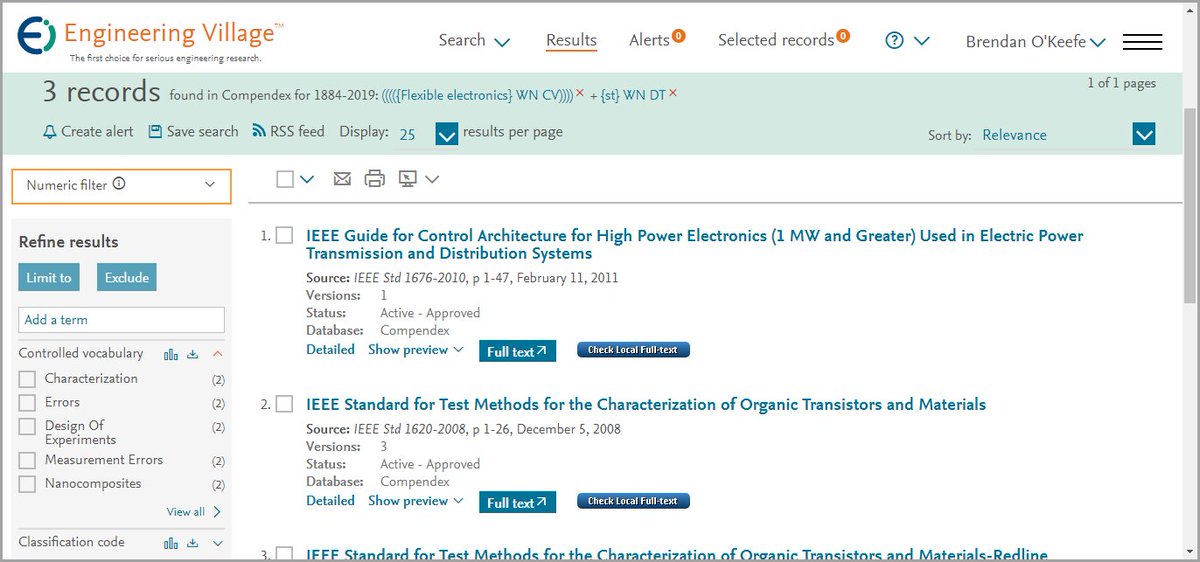The height and width of the screenshot is (562, 1200).
Task: Open IEEE Standard for Test Methods title
Action: (646, 405)
